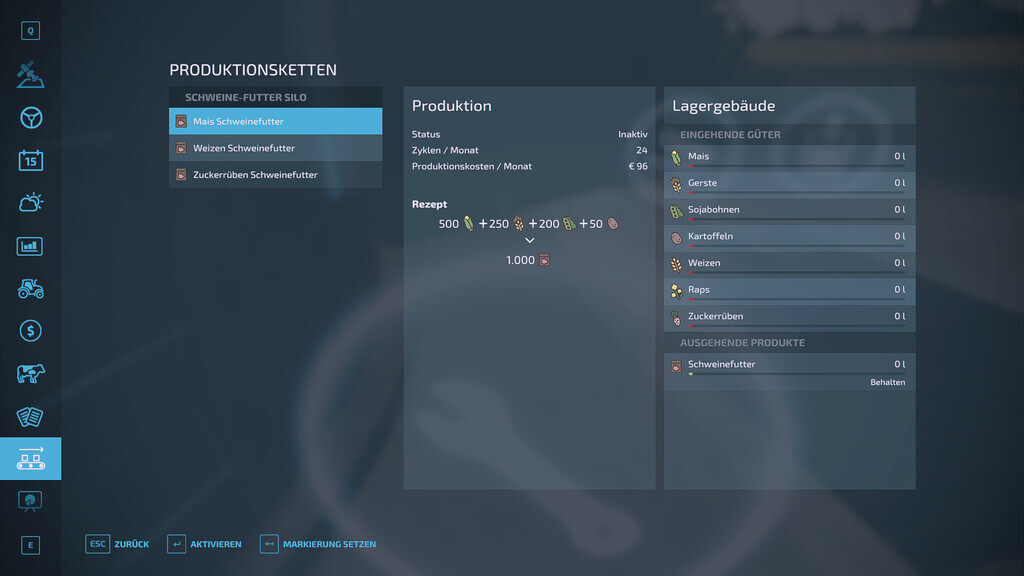Click the pig feed output icon in recipe

pos(545,260)
